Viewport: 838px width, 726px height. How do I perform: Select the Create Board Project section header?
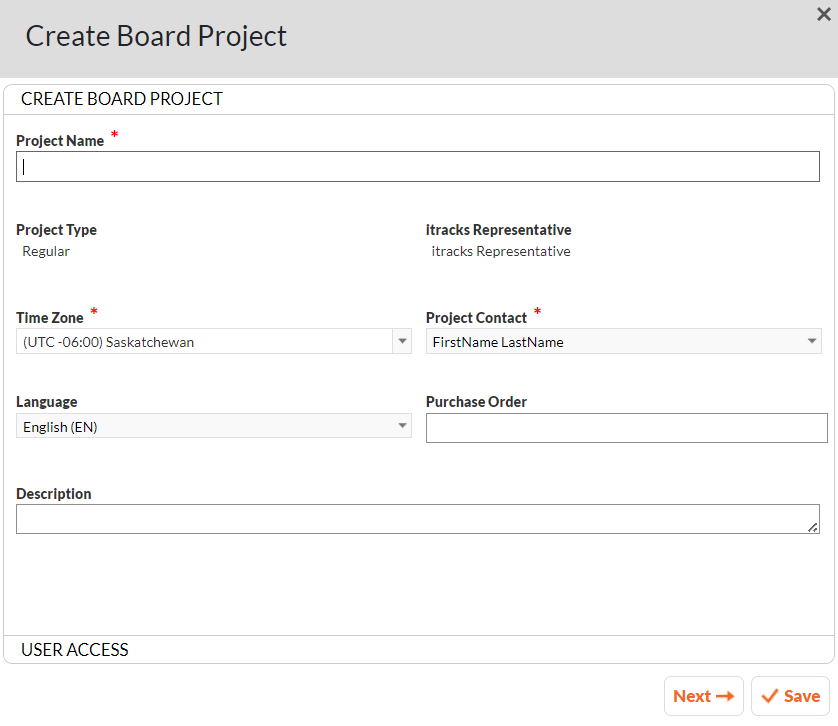coord(418,99)
